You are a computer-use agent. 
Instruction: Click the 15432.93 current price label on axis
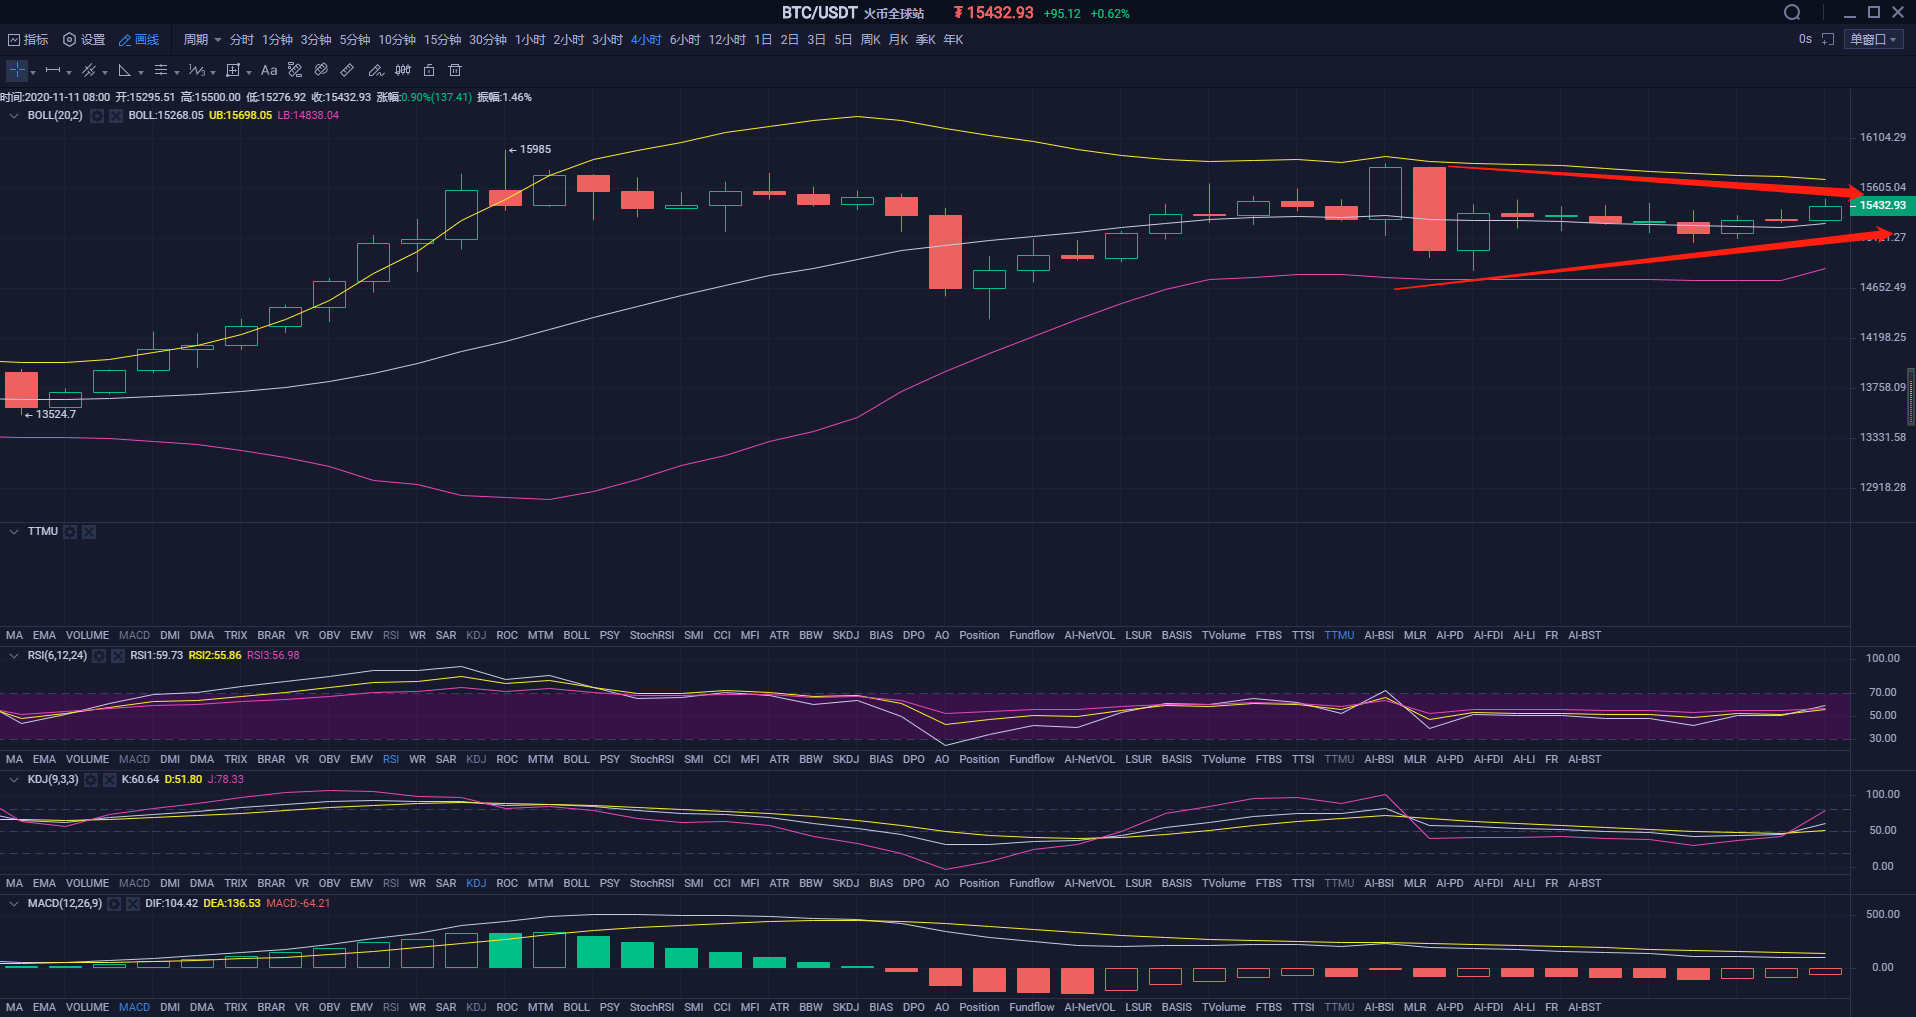tap(1882, 206)
